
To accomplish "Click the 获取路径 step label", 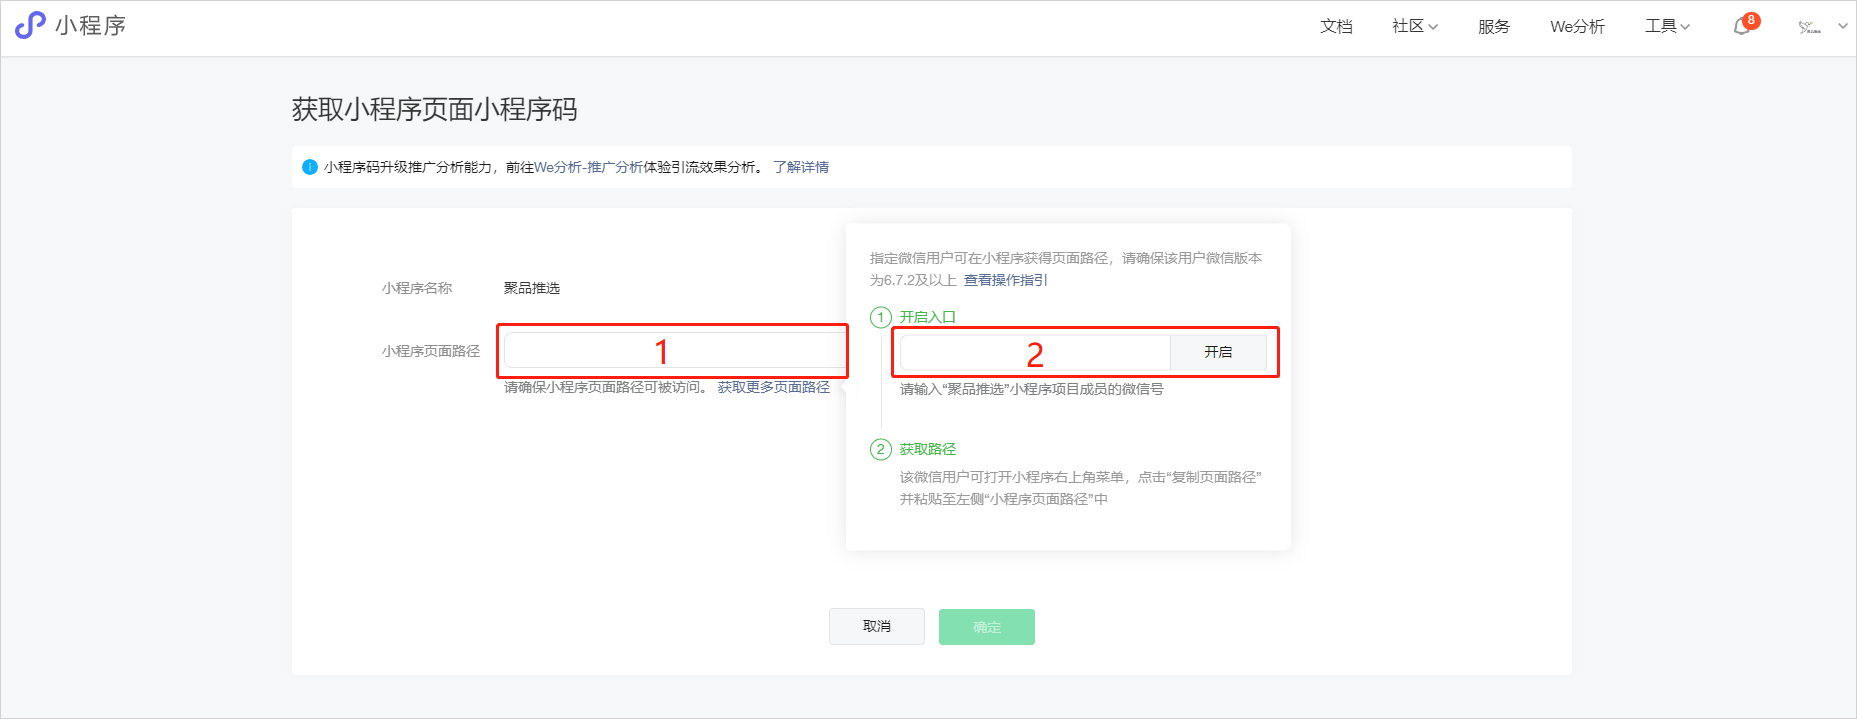I will pos(928,449).
